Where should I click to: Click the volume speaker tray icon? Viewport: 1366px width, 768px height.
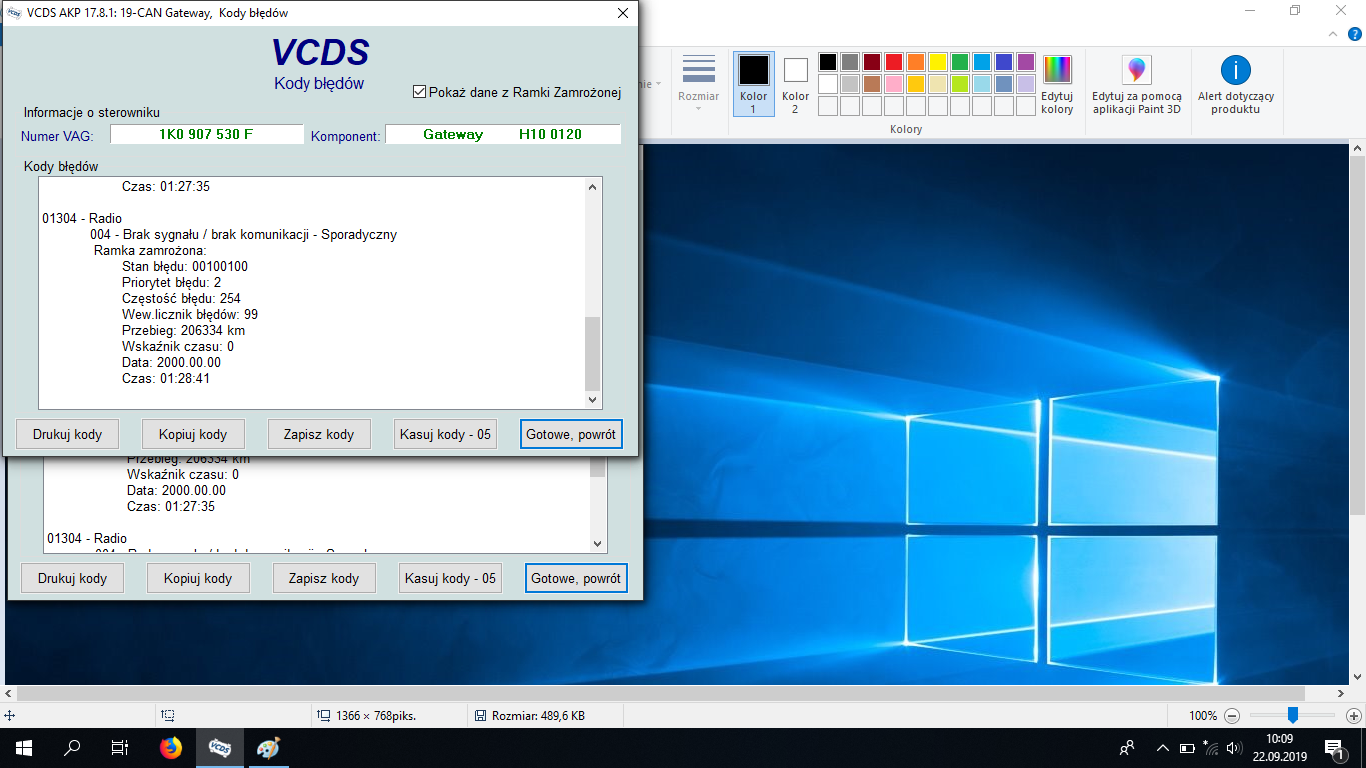point(1233,747)
